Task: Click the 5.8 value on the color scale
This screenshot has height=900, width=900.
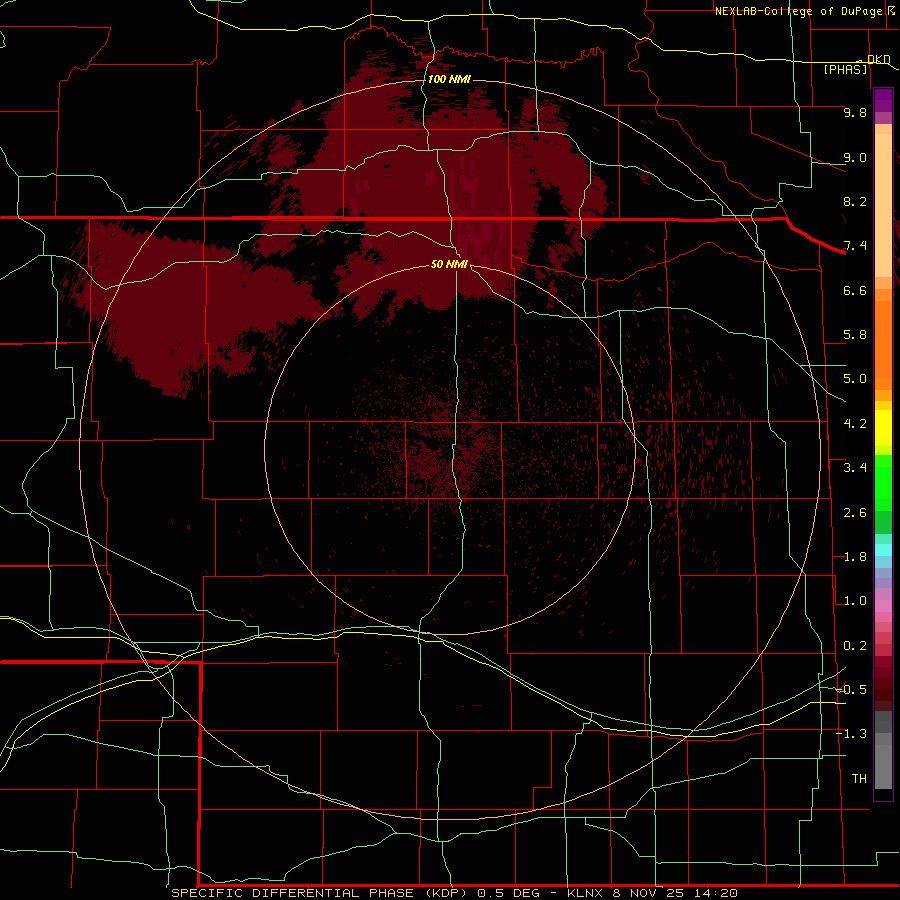Action: click(x=855, y=335)
